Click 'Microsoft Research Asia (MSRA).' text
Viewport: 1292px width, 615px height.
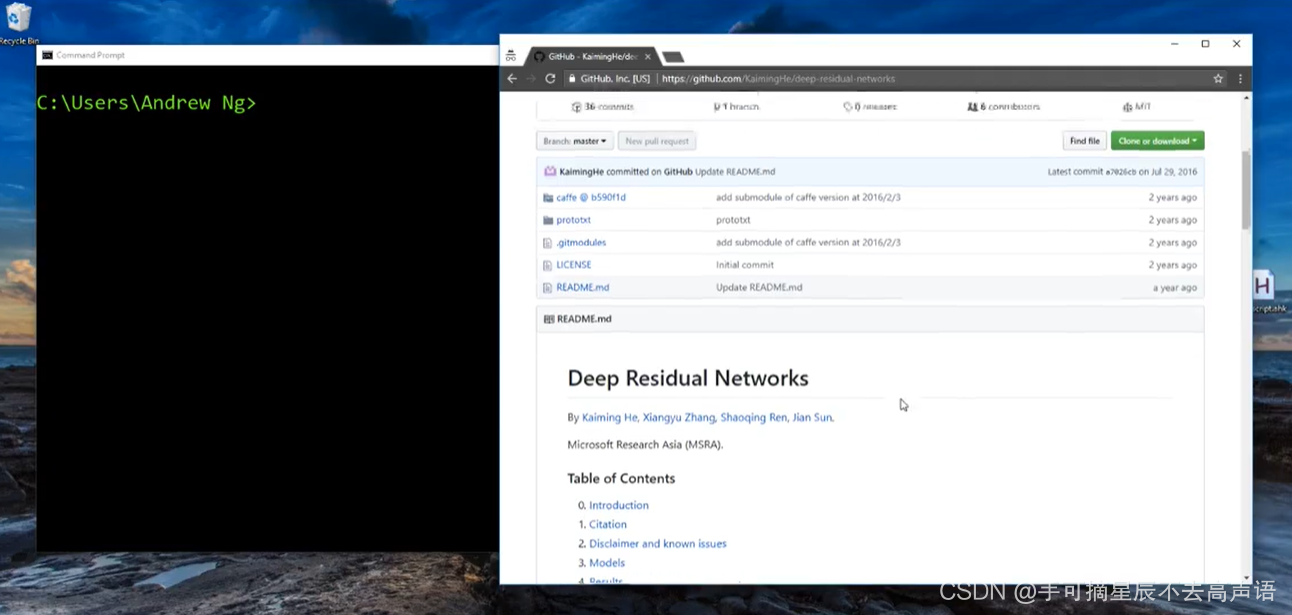click(x=645, y=444)
